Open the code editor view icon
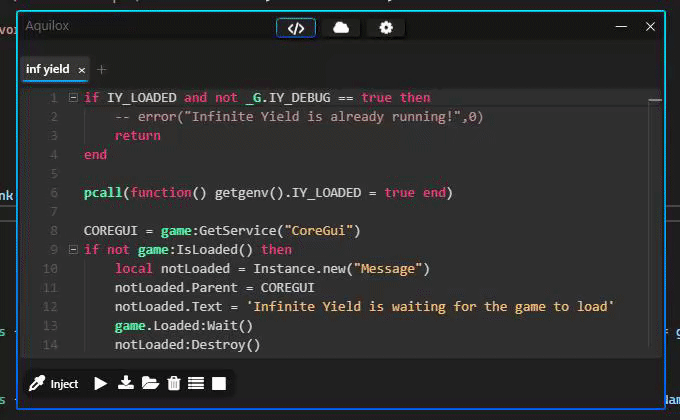The image size is (680, 420). click(x=296, y=28)
